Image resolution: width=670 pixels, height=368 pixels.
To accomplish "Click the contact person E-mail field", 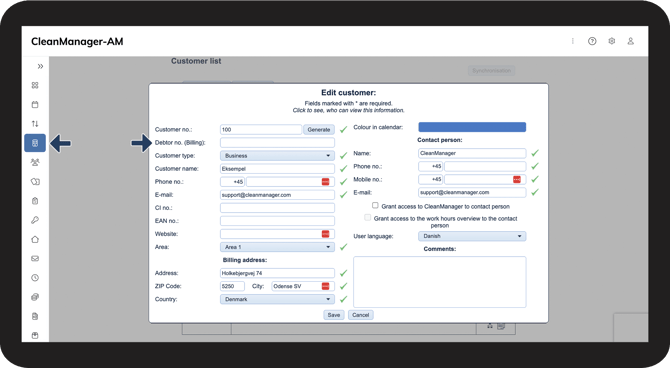I will [472, 192].
